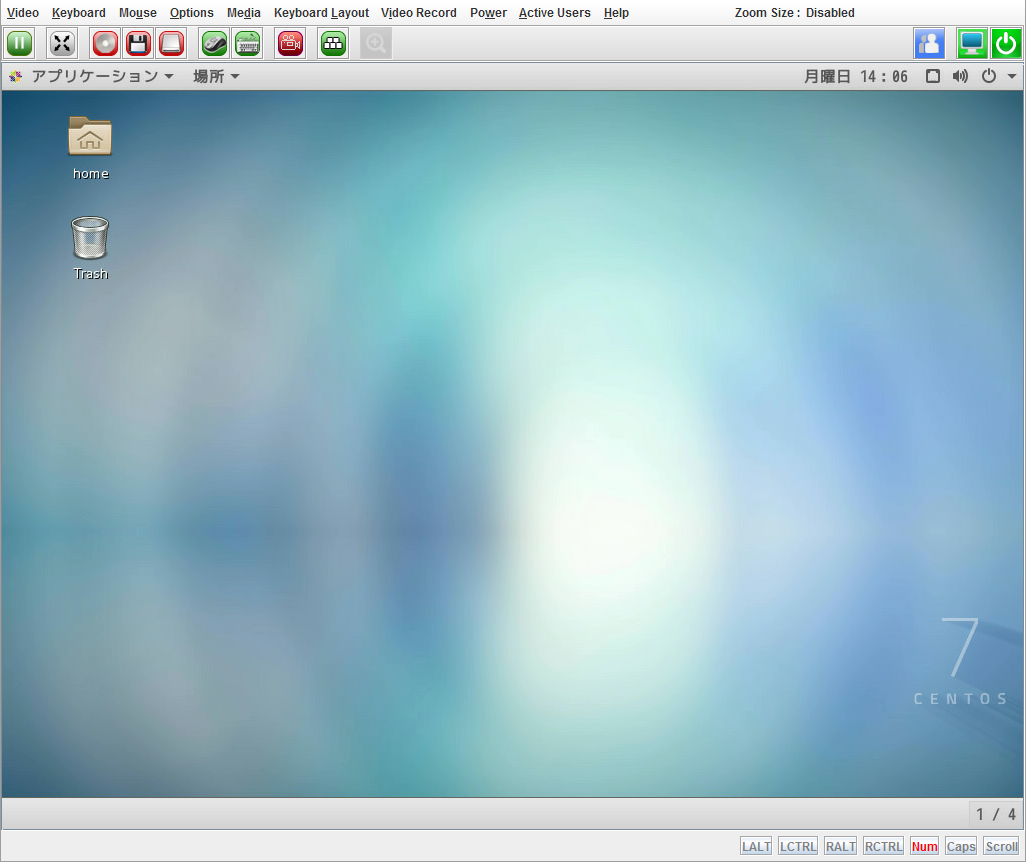1026x862 pixels.
Task: Toggle the LCTRL key indicator
Action: pos(798,846)
